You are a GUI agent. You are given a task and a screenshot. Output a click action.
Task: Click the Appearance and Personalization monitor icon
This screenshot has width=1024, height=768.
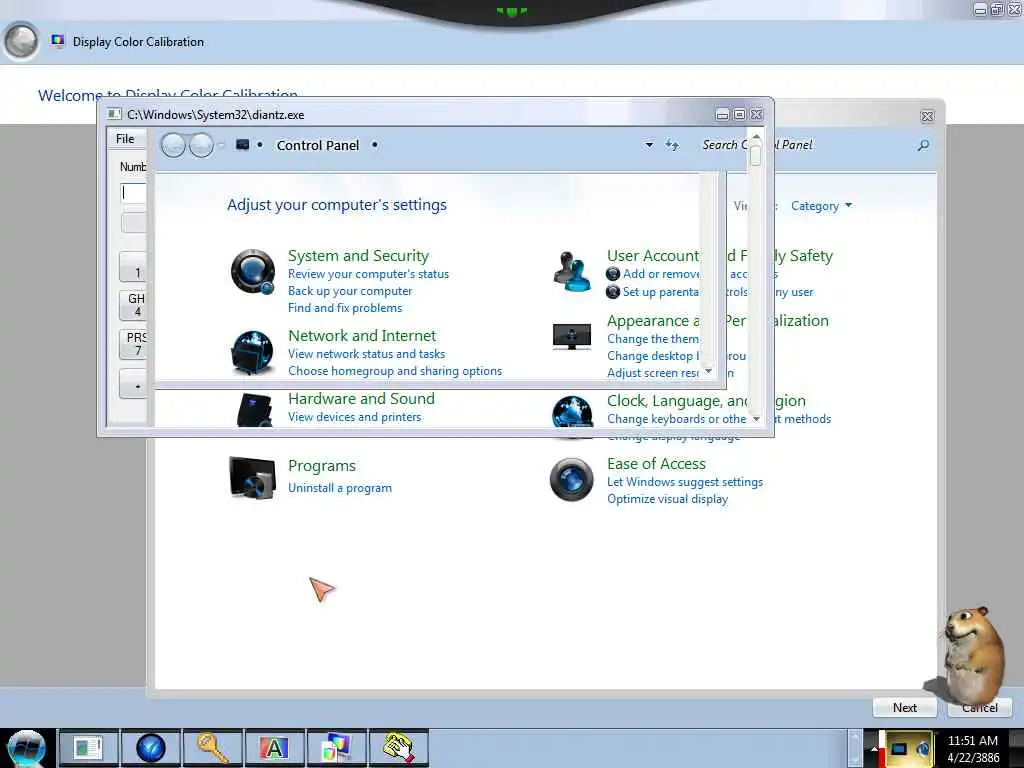click(x=571, y=336)
